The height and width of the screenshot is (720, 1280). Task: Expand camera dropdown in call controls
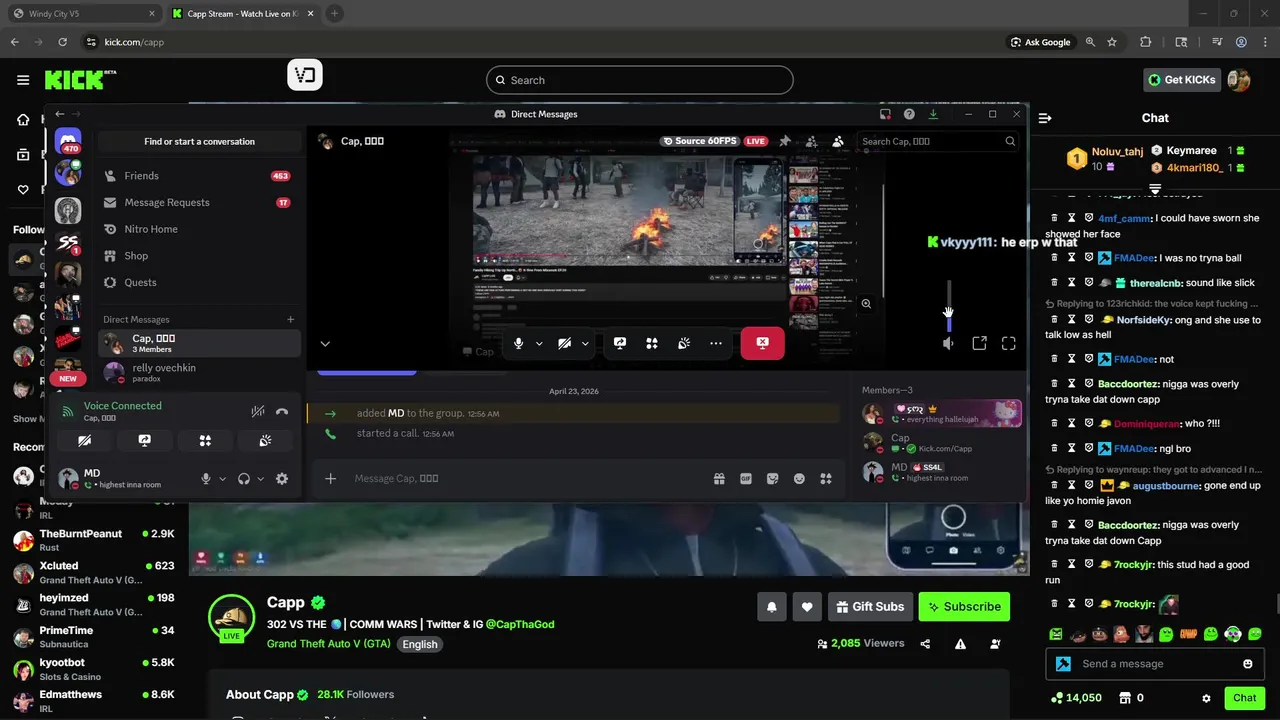585,343
